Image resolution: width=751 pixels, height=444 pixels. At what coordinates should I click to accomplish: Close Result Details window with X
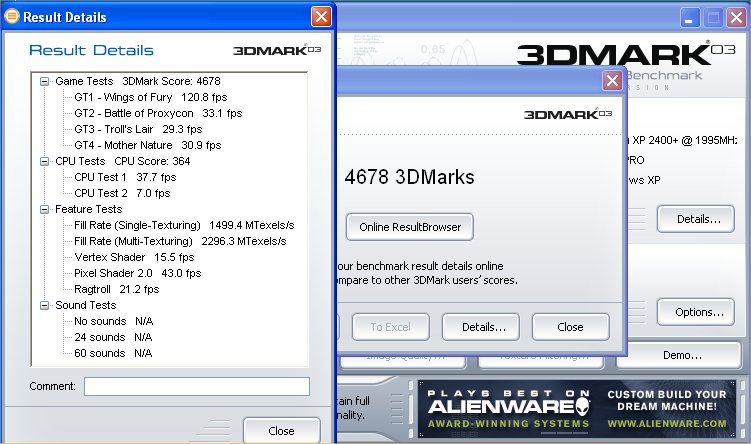[321, 17]
